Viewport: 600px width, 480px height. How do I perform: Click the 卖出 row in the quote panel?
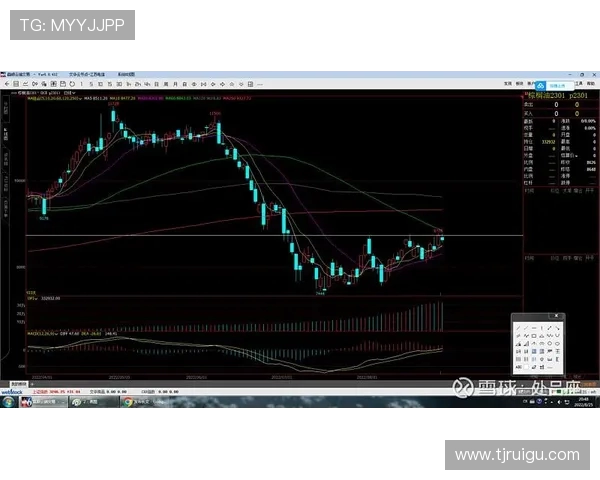click(x=529, y=107)
